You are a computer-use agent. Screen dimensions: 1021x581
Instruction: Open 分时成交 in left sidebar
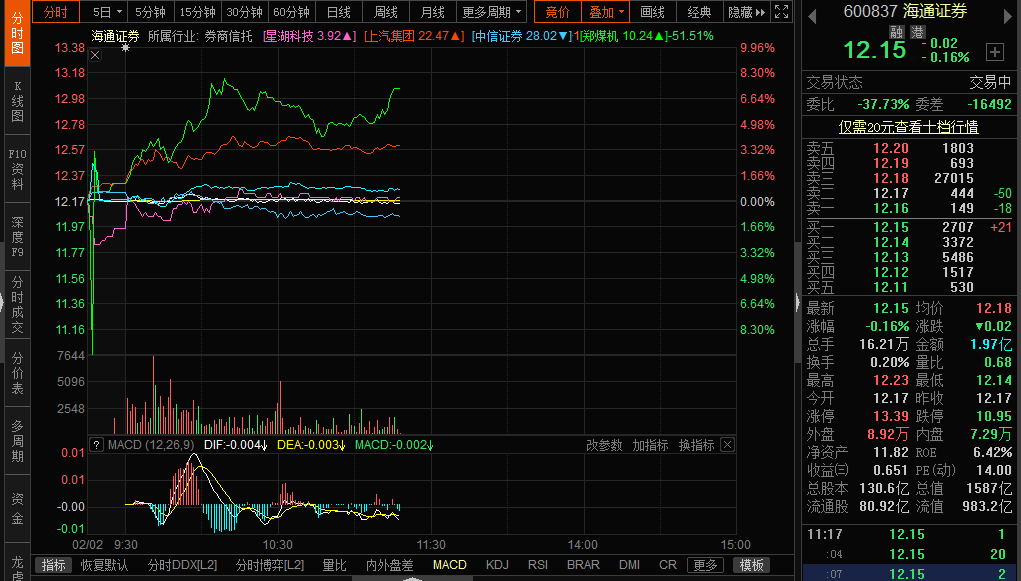coord(18,305)
